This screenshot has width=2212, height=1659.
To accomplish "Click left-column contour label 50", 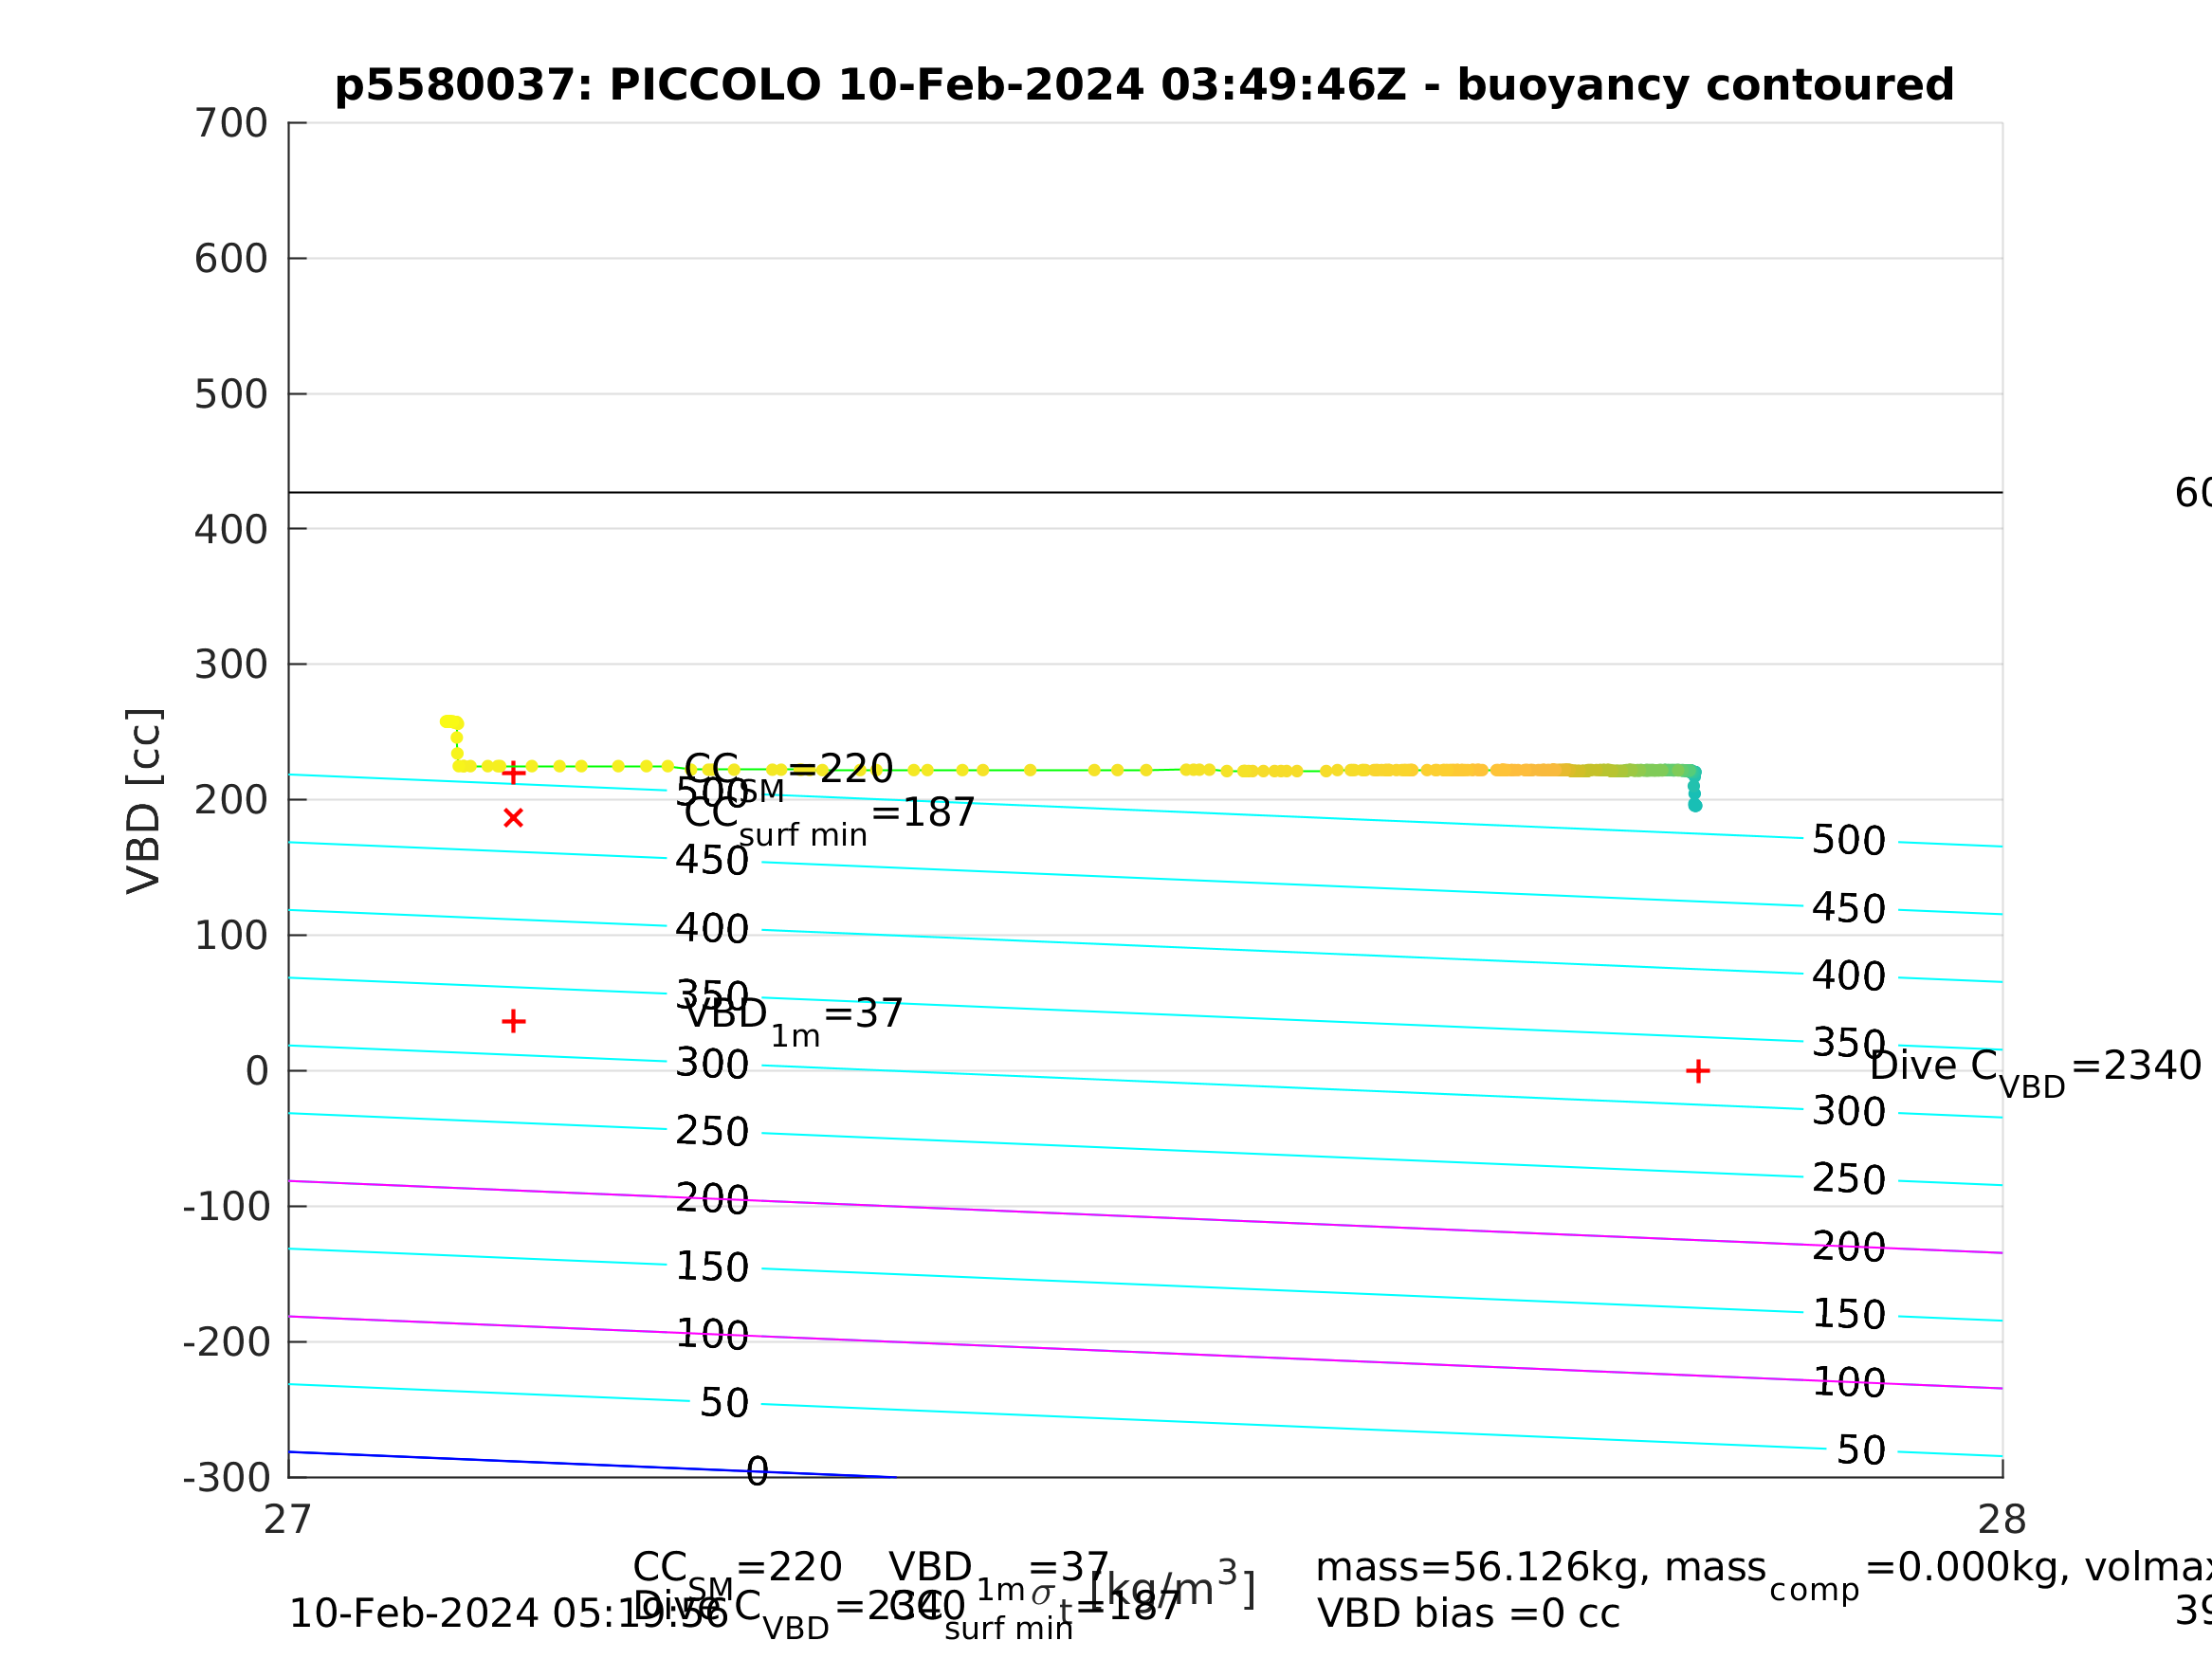I will click(x=724, y=1403).
